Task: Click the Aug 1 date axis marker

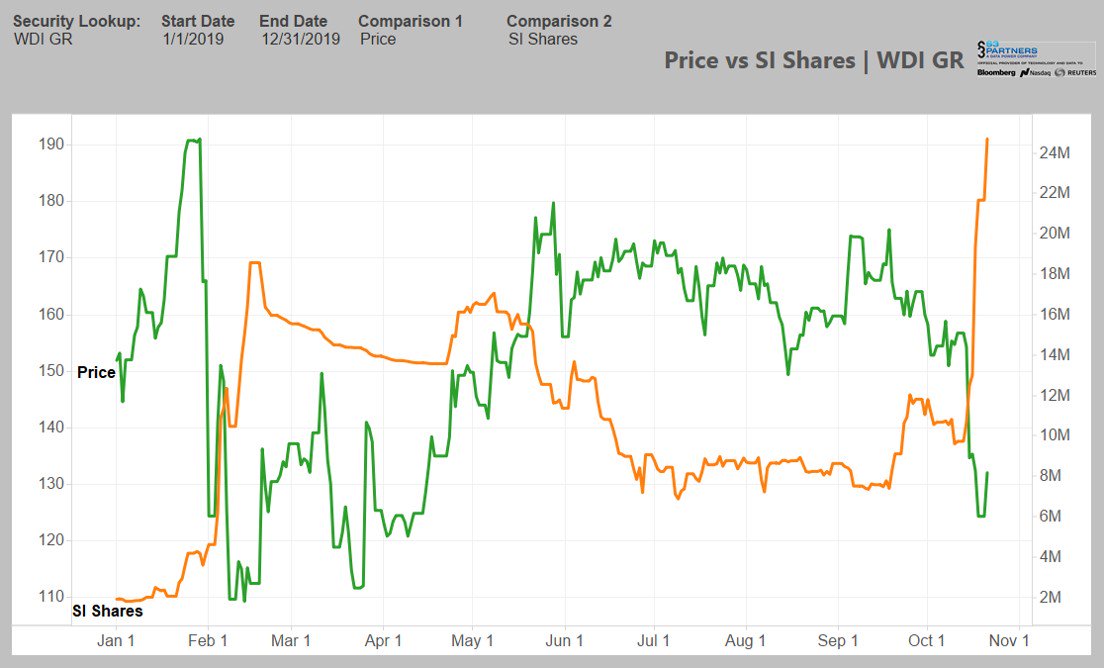Action: coord(745,641)
